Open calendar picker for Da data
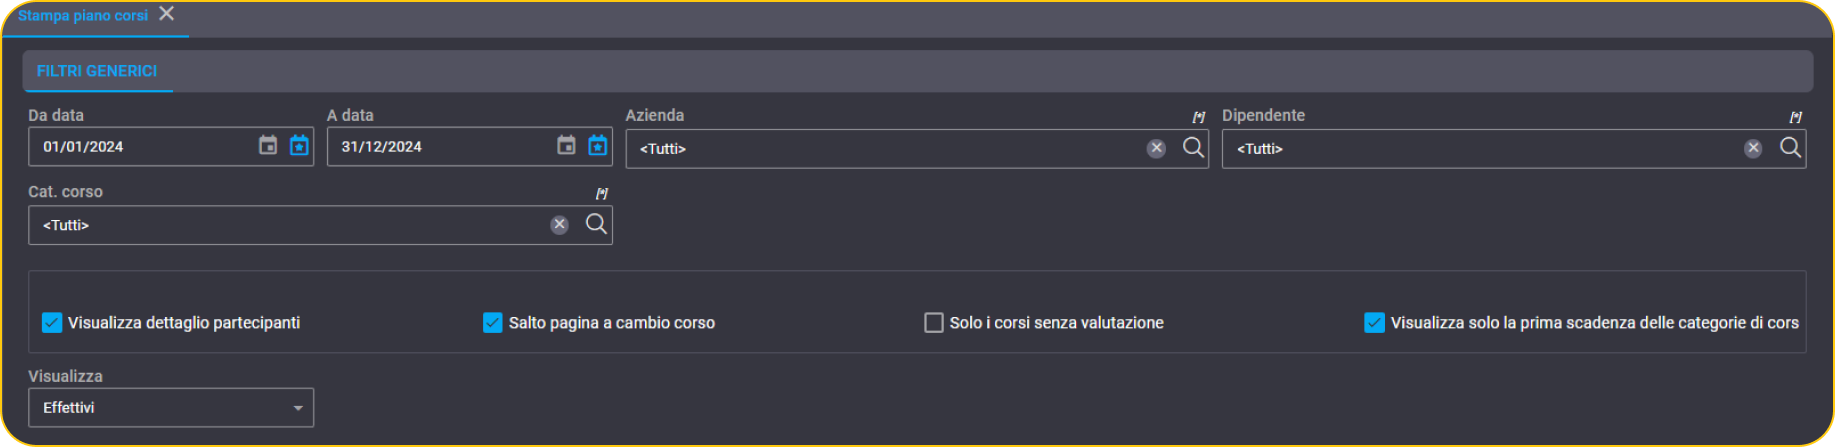1835x447 pixels. tap(268, 146)
